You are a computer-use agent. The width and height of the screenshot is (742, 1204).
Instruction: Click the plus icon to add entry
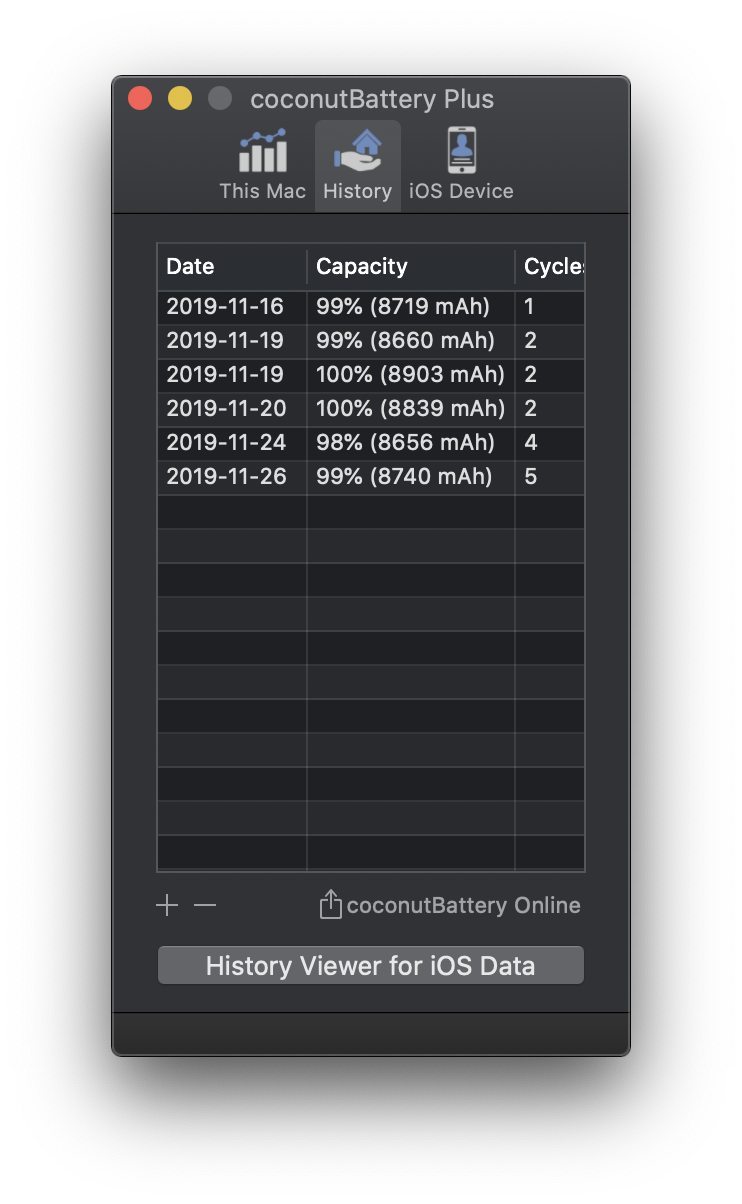pos(167,906)
